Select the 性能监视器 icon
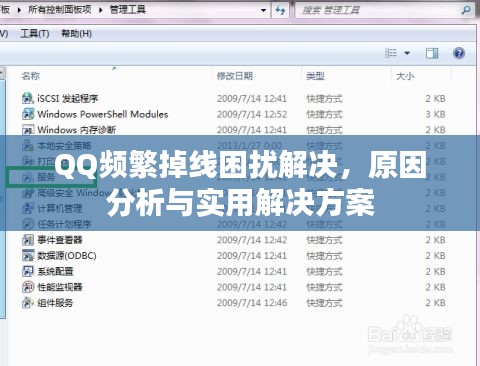 coord(28,287)
